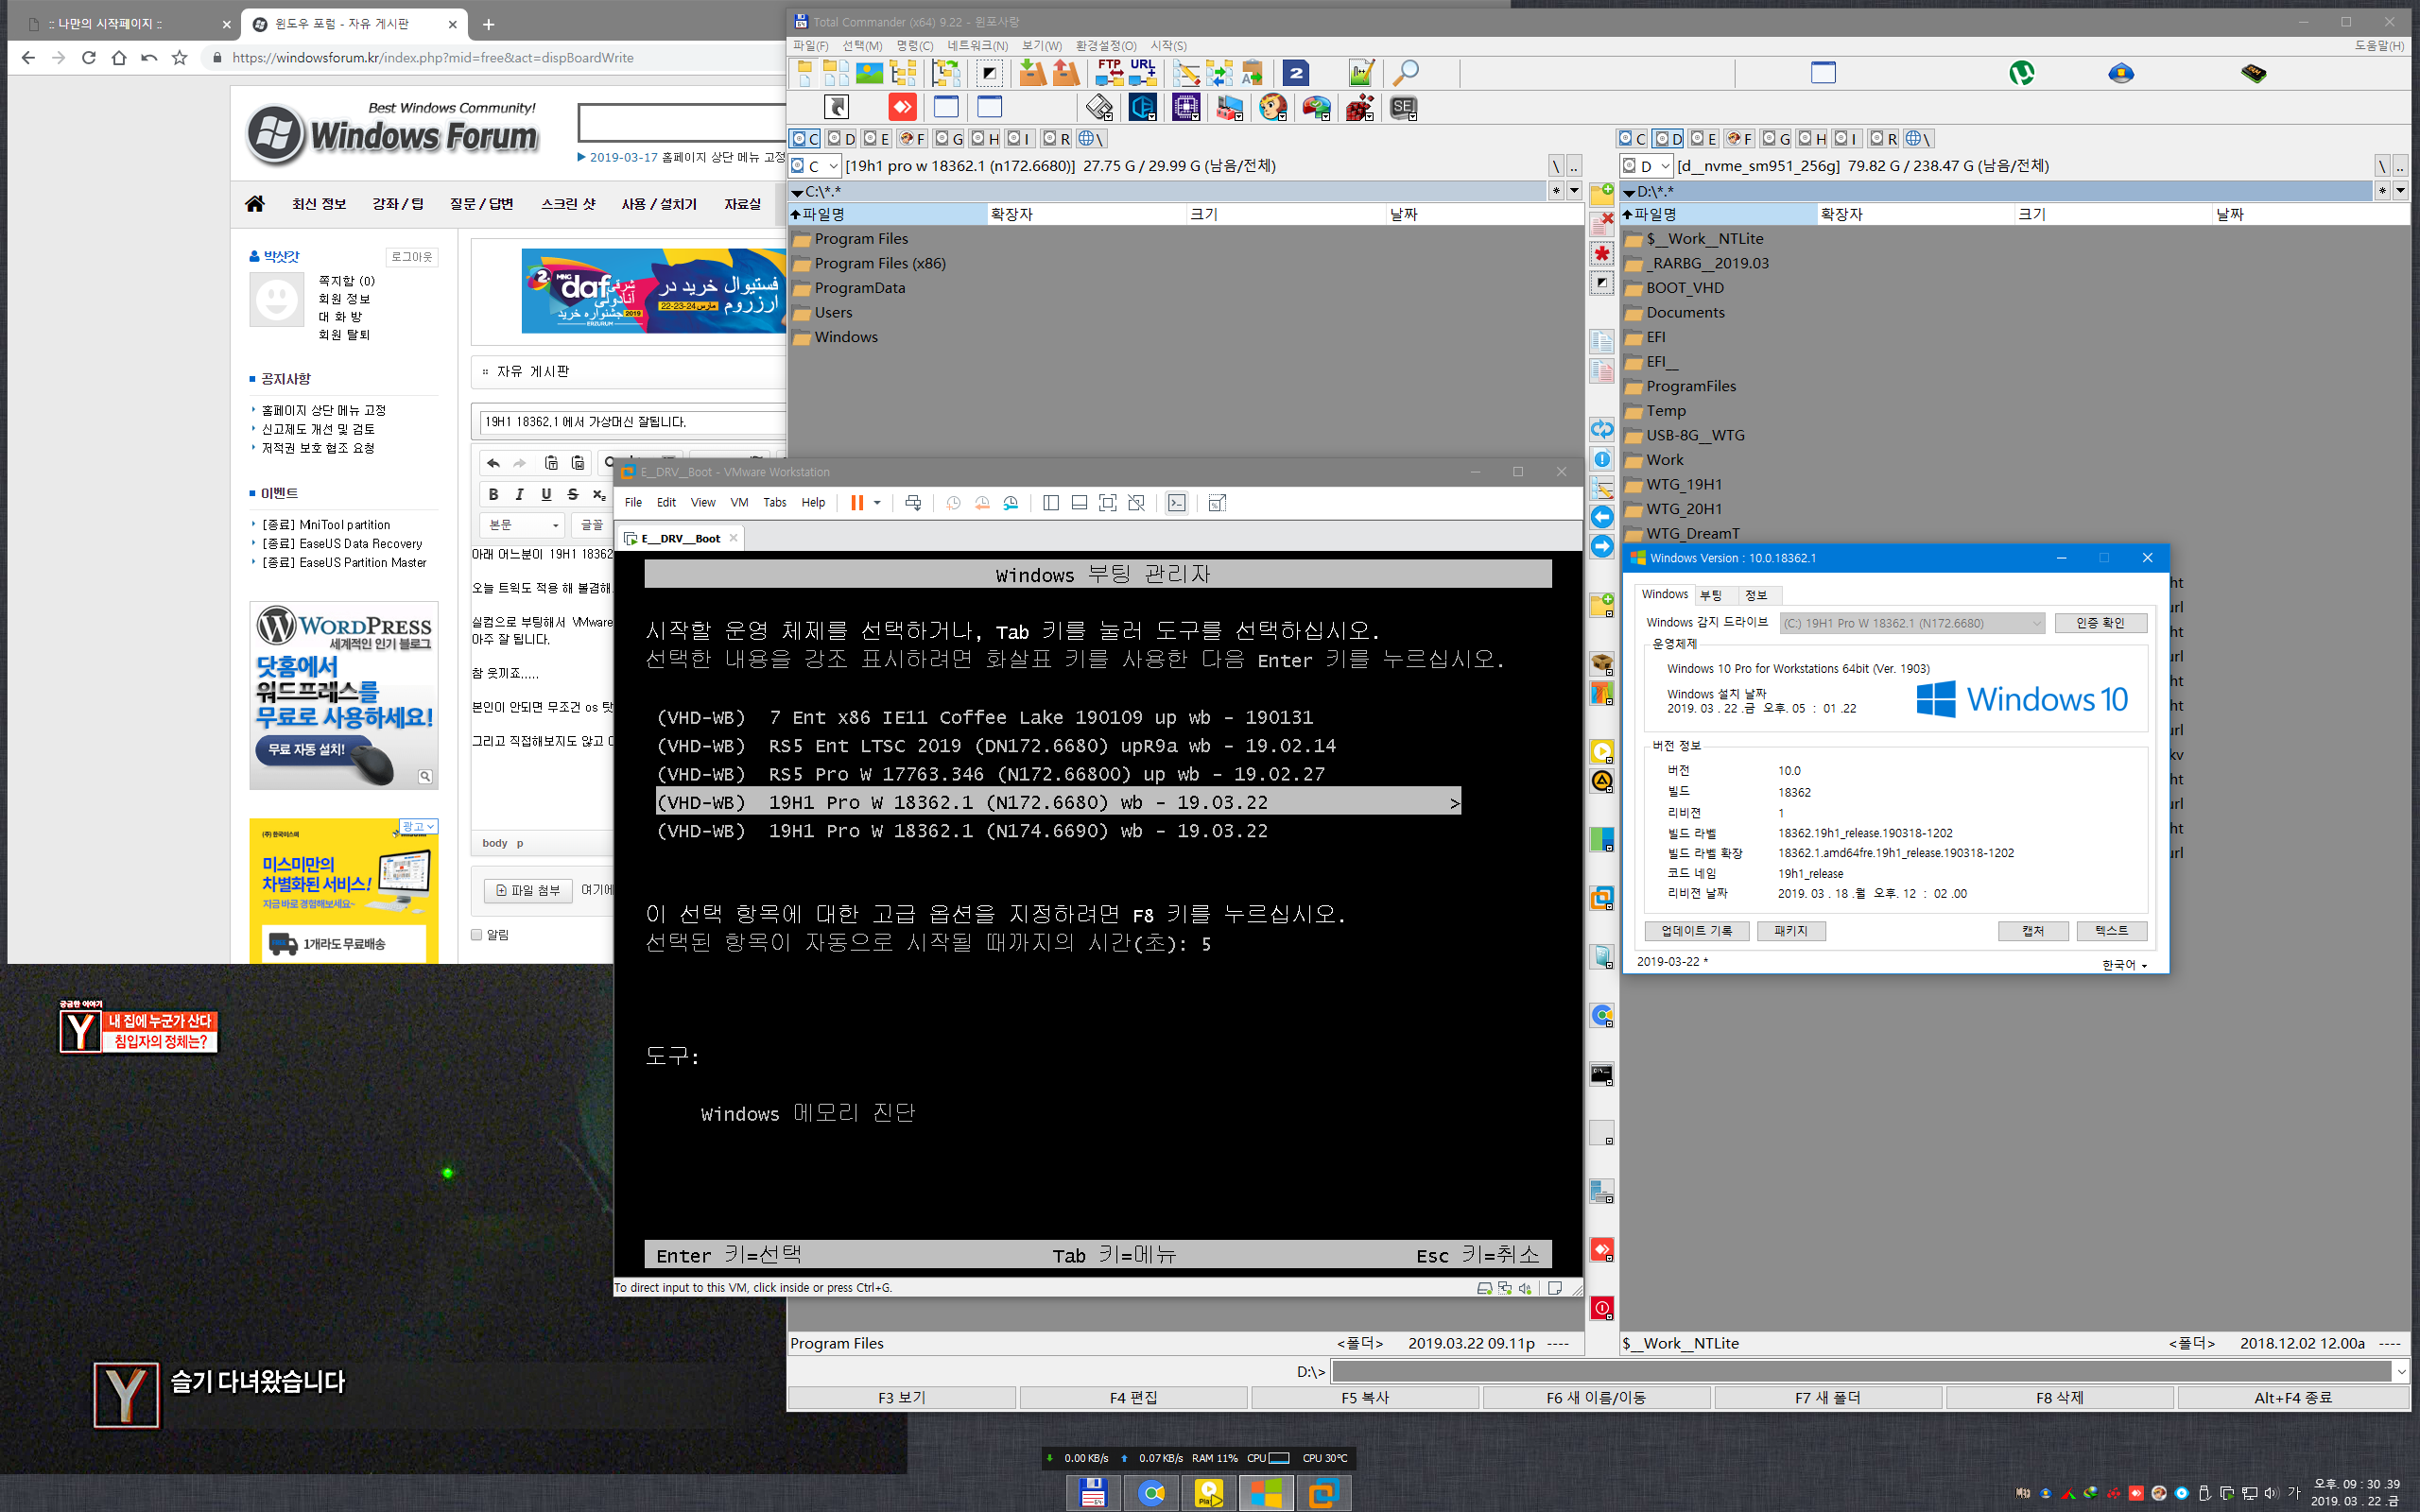
Task: Click the thumbnail picture view toolbar icon
Action: [869, 72]
